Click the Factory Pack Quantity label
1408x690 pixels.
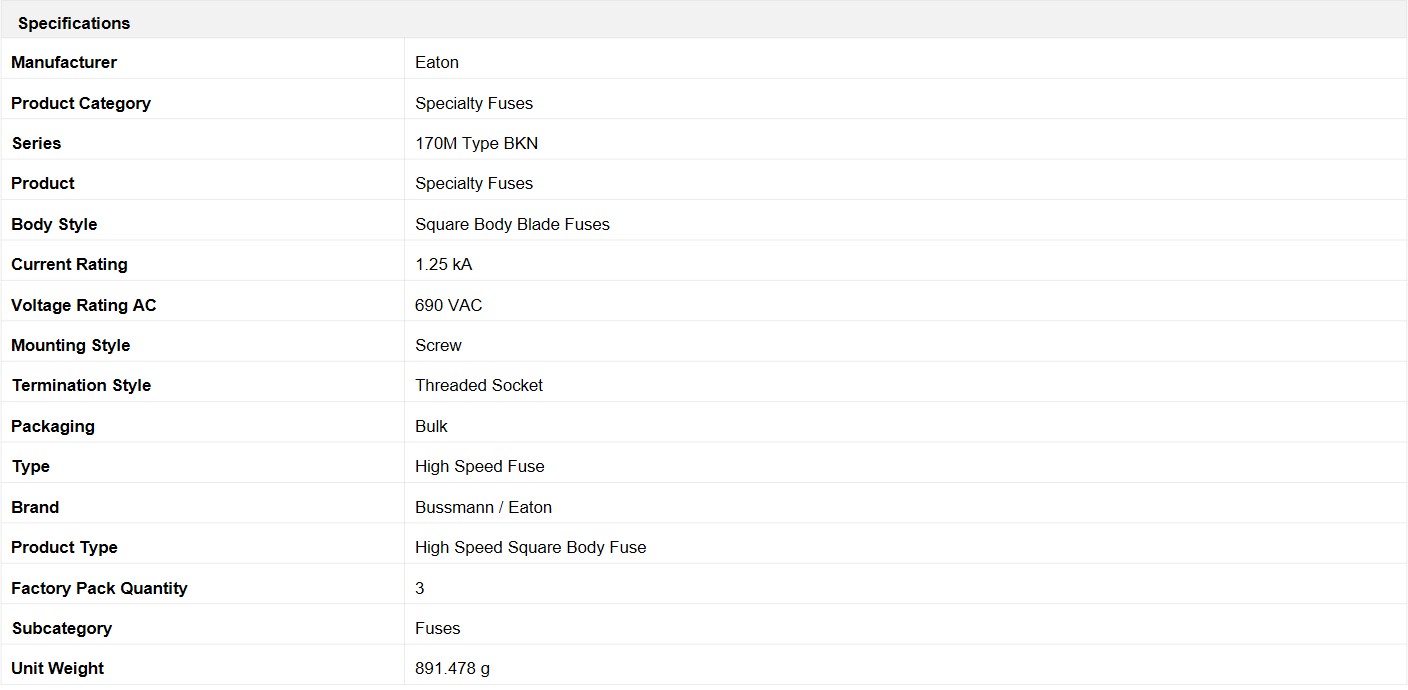99,588
